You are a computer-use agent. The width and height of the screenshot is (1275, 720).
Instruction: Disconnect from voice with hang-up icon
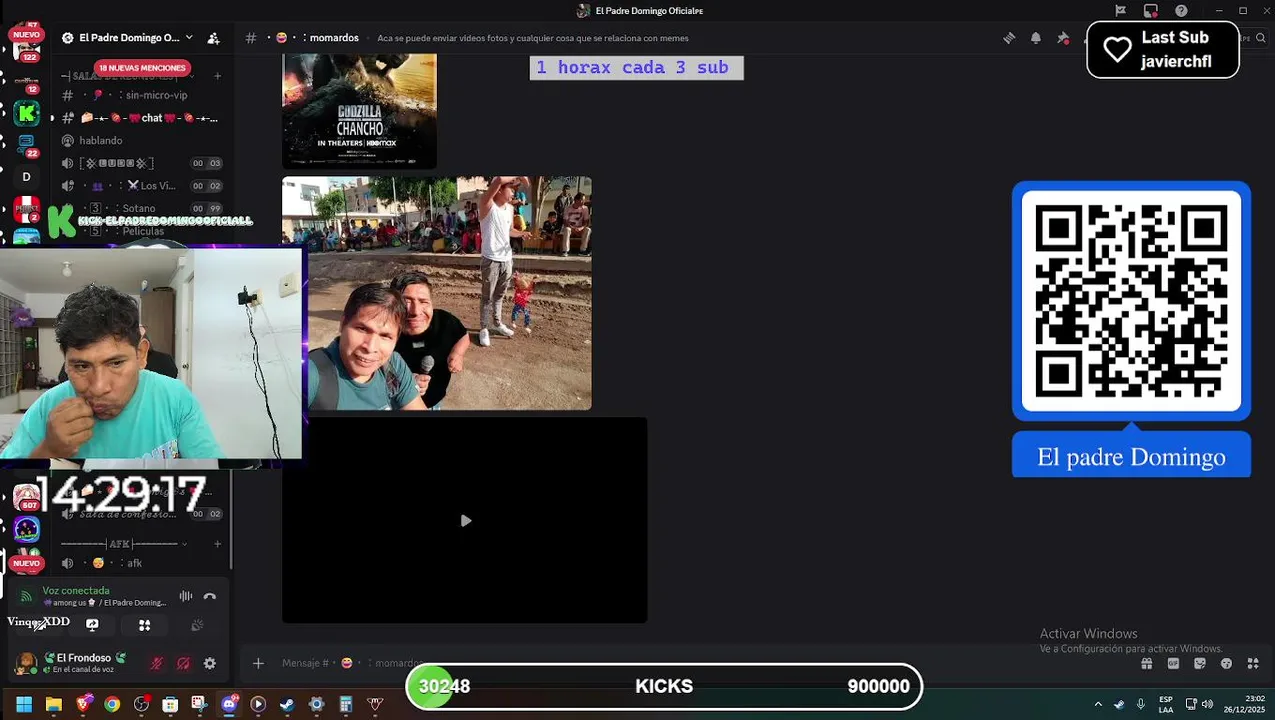(210, 597)
